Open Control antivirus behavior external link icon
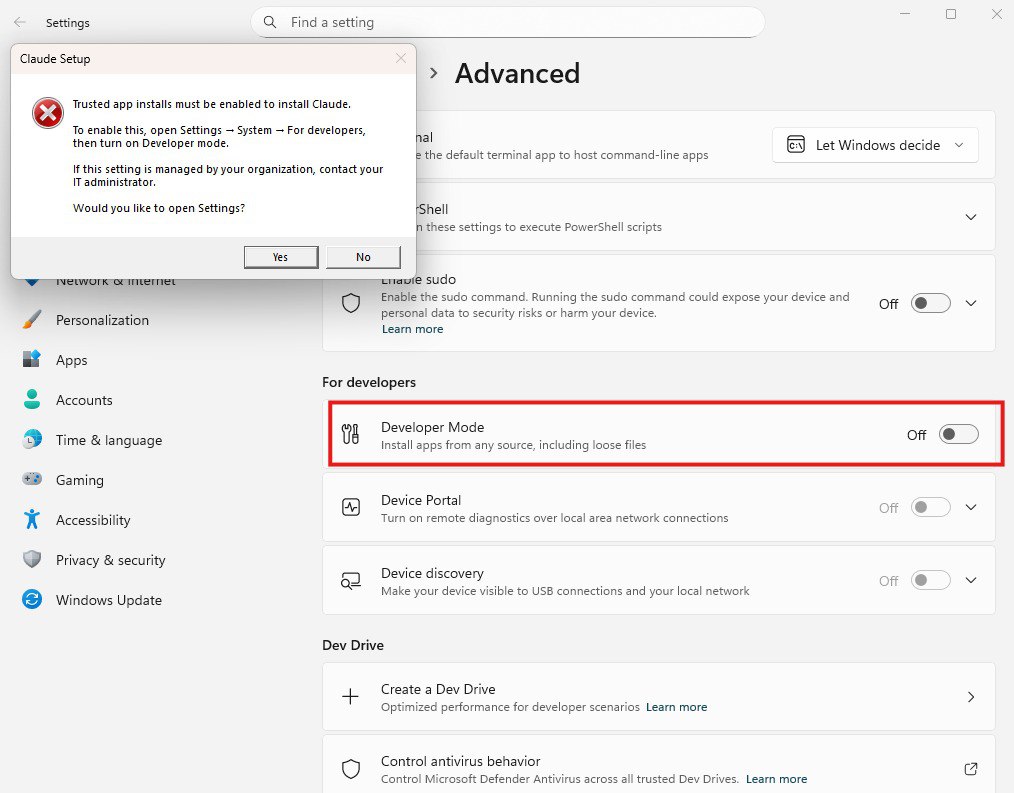The image size is (1014, 793). pyautogui.click(x=970, y=769)
